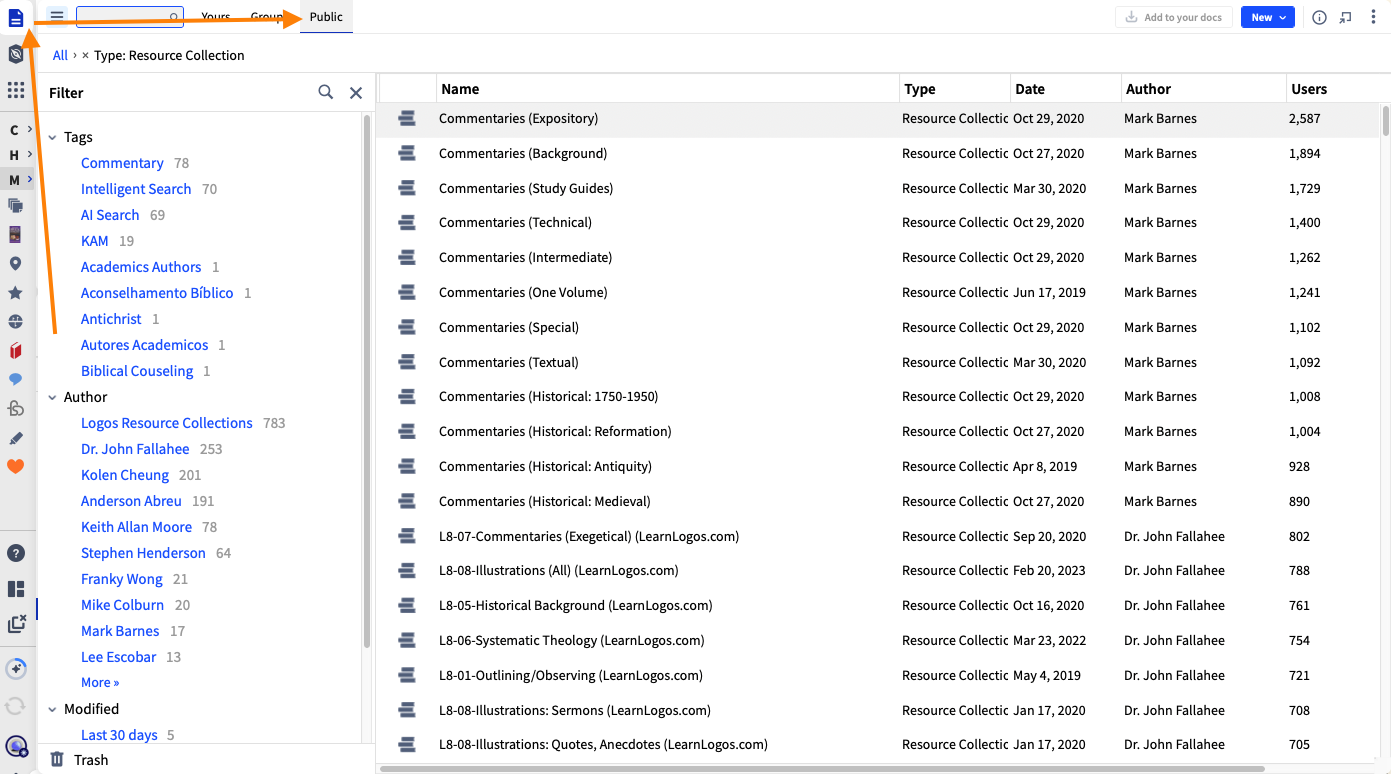Screen dimensions: 1391x774
Task: Click the orange heart icon
Action: tap(15, 466)
